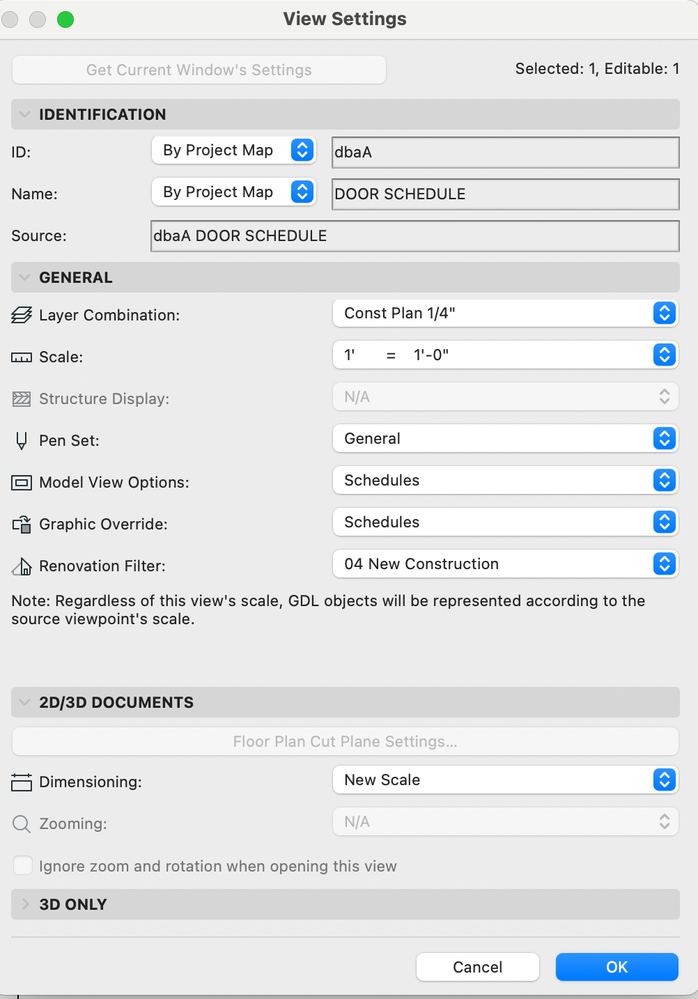Screen dimensions: 698x999
Task: Click the Renovation Filter icon
Action: [22, 566]
